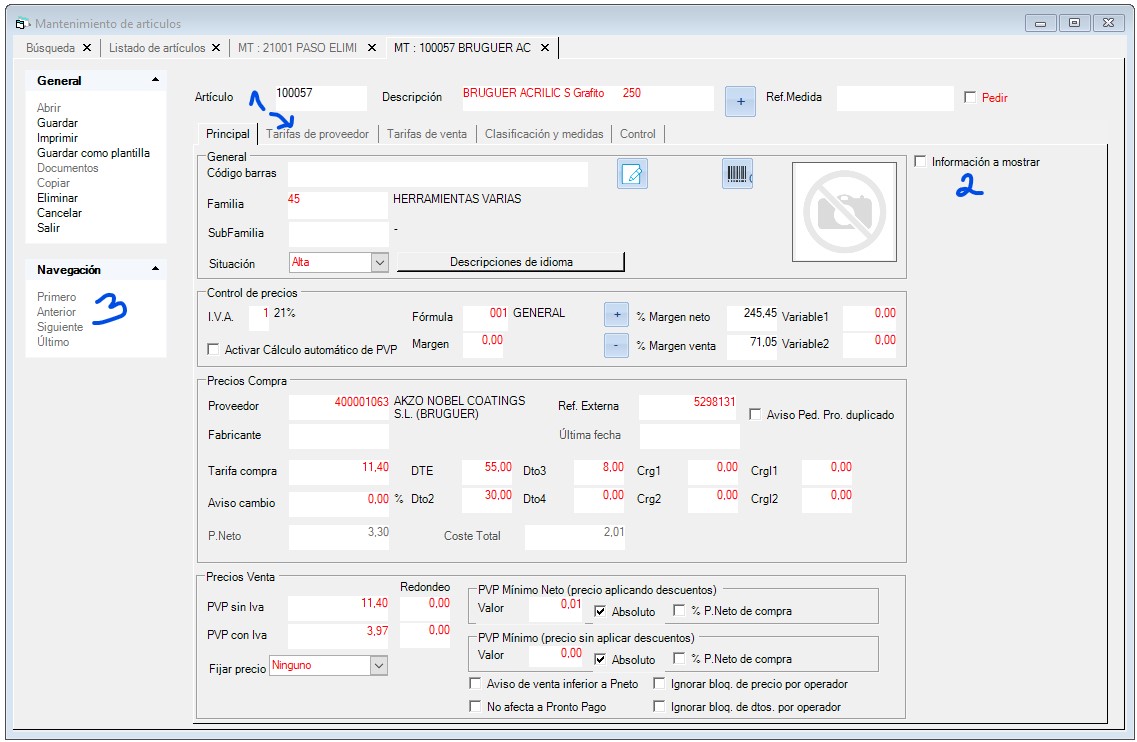1137x742 pixels.
Task: Enable the Información a mostrar checkbox
Action: 920,162
